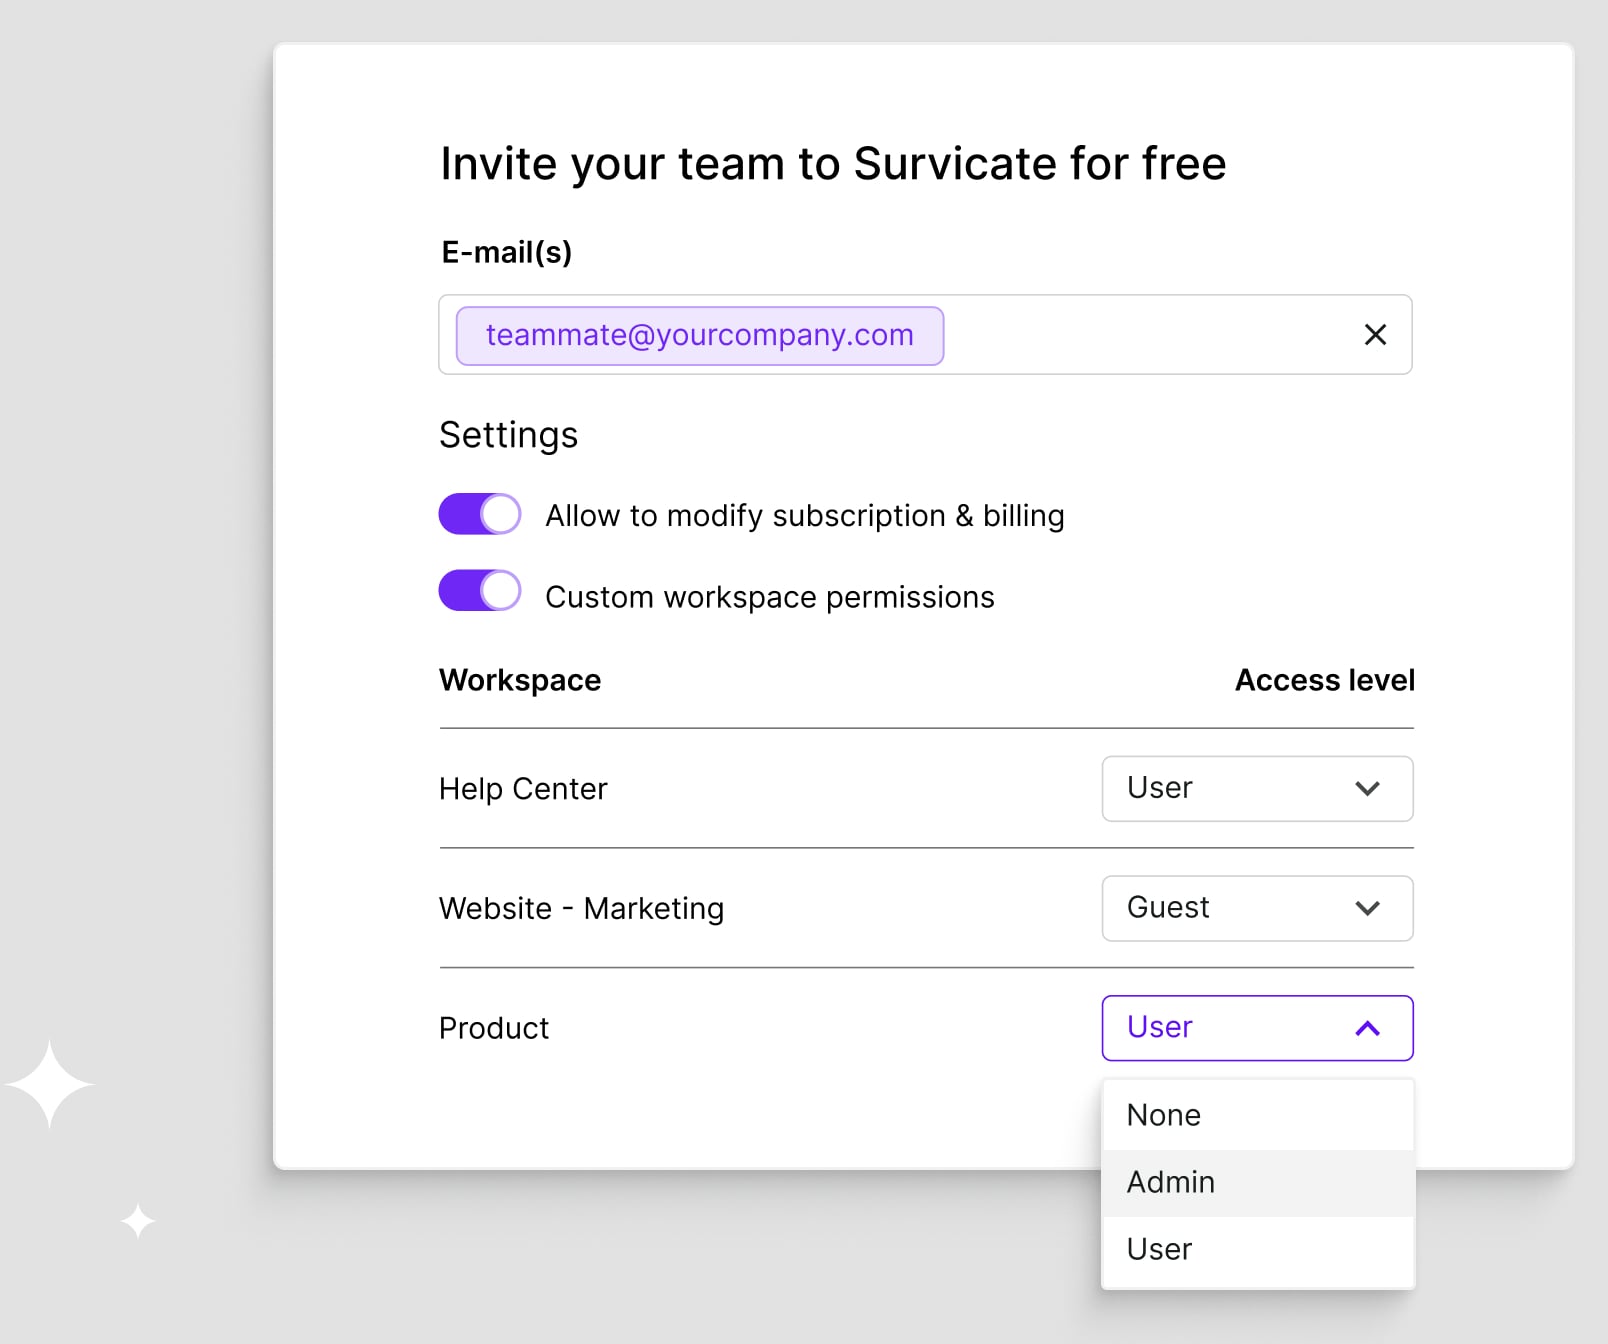Click the teammate@yourcompany.com email chip
The width and height of the screenshot is (1608, 1344).
point(700,336)
